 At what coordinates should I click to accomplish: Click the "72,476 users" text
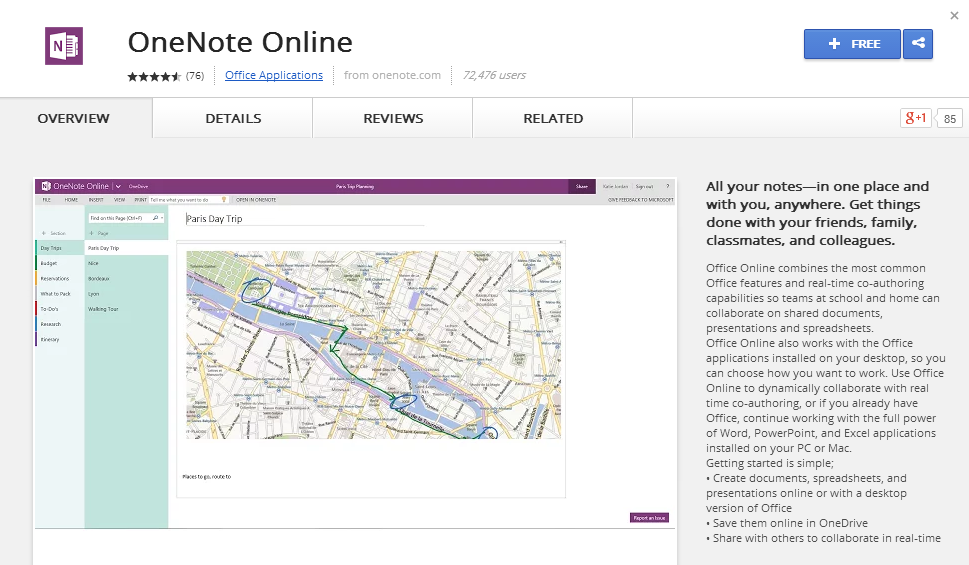pyautogui.click(x=494, y=75)
